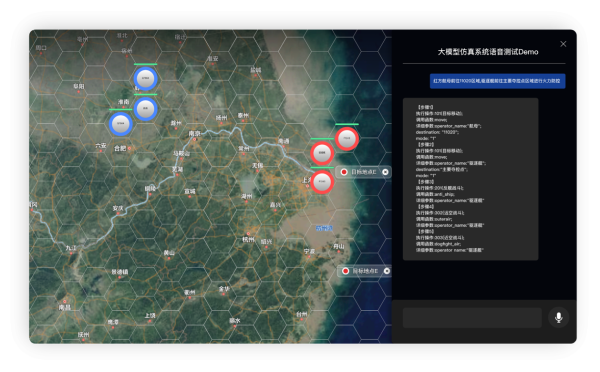600x372 pixels.
Task: Click the gray 步骤 response text box
Action: [470, 179]
